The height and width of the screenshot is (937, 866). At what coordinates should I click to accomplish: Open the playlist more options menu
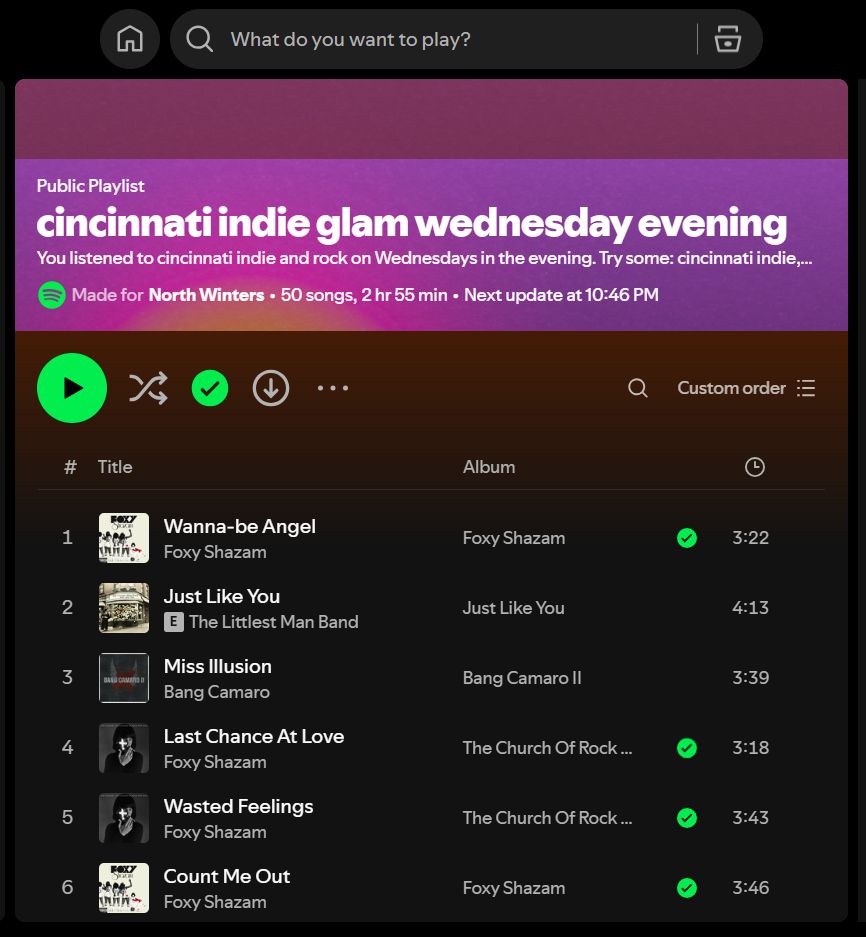(x=333, y=388)
